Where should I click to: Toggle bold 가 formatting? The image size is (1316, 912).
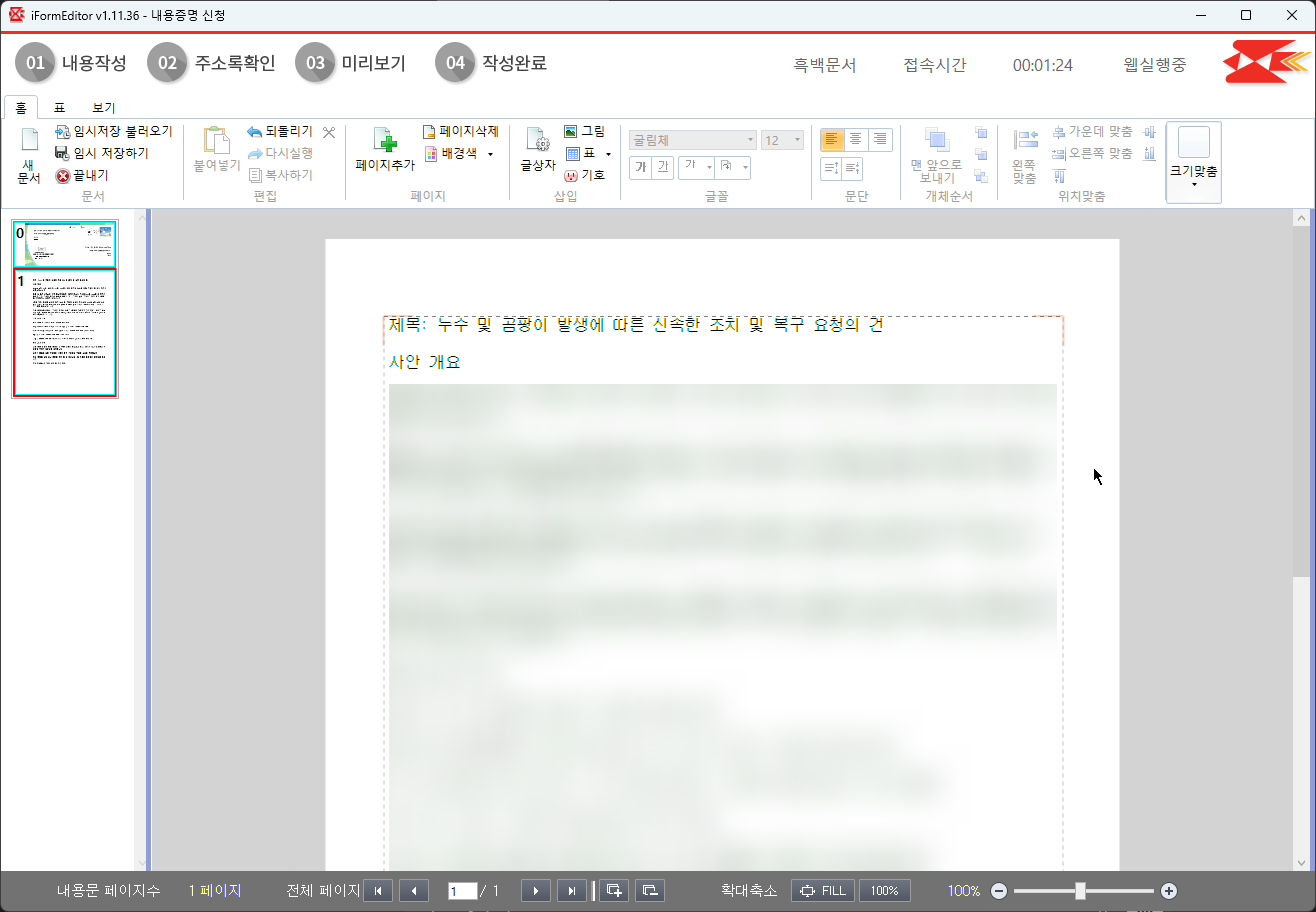640,167
